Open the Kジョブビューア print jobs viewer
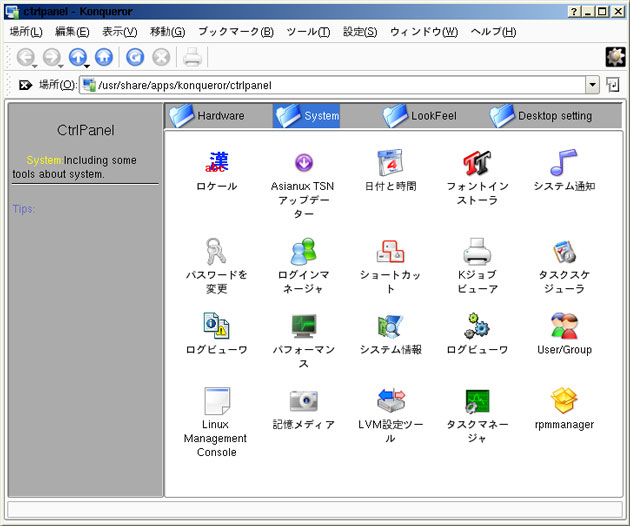The image size is (630, 526). 477,250
